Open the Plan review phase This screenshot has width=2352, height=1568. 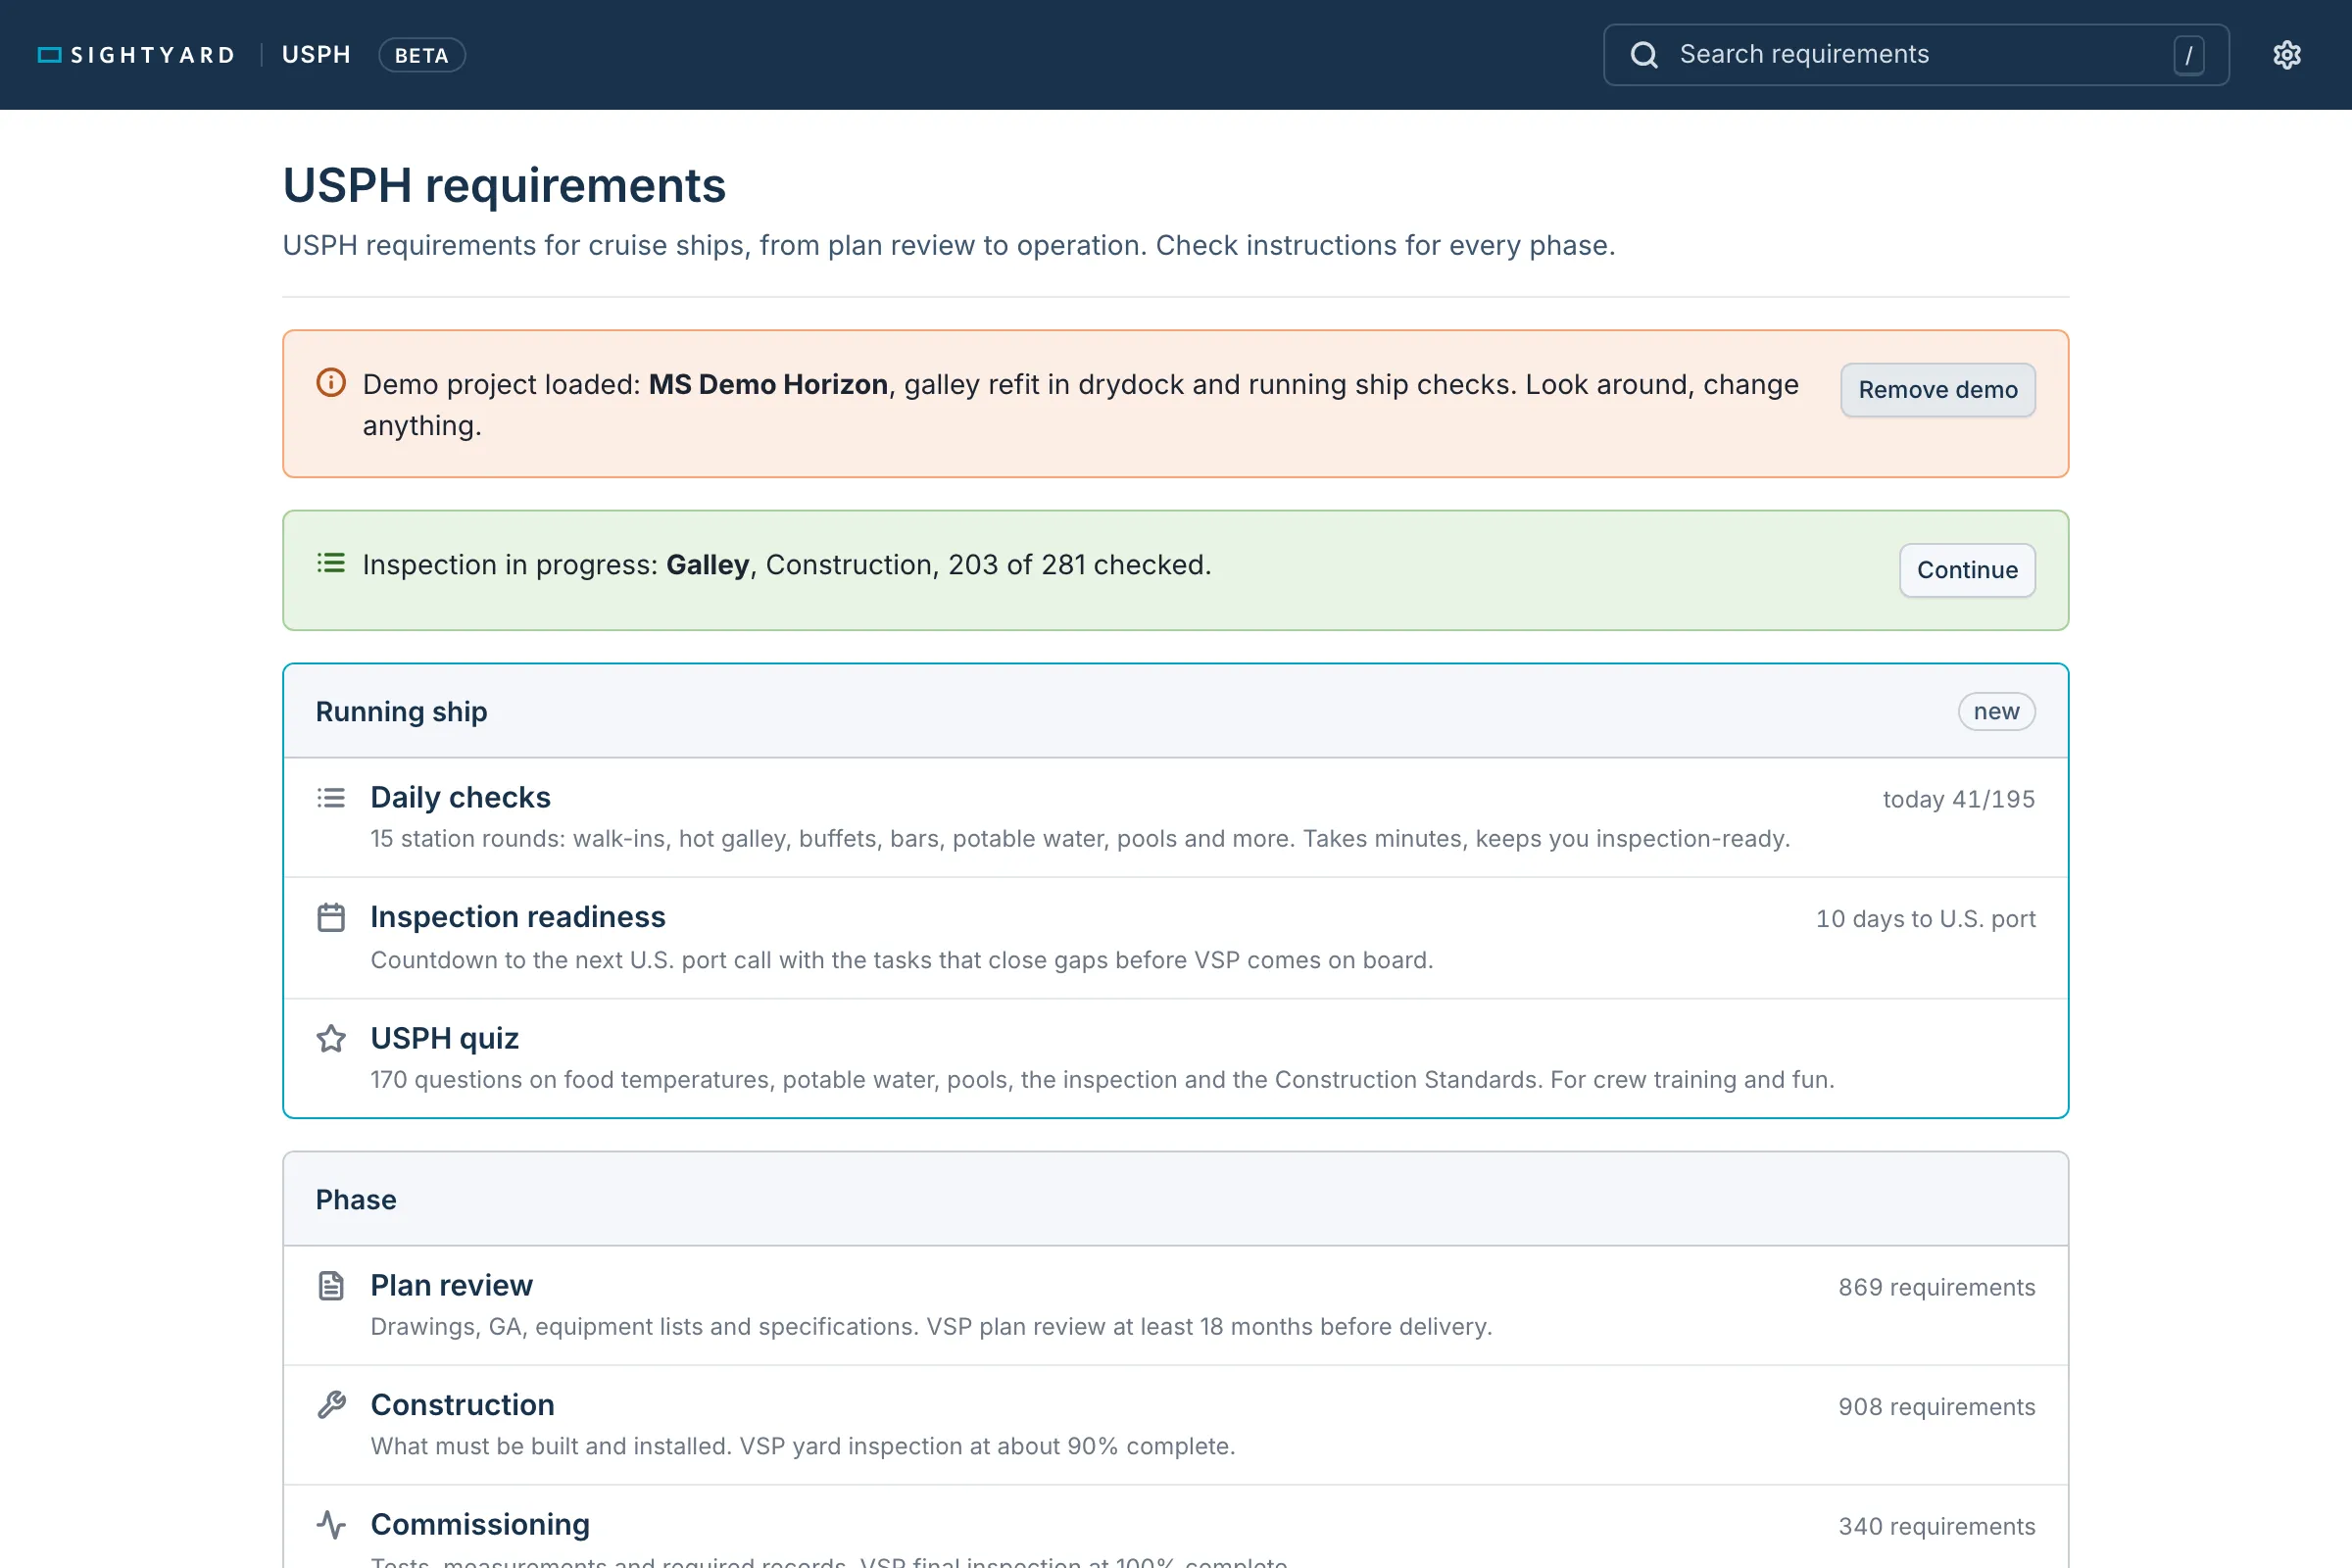pos(1176,1305)
